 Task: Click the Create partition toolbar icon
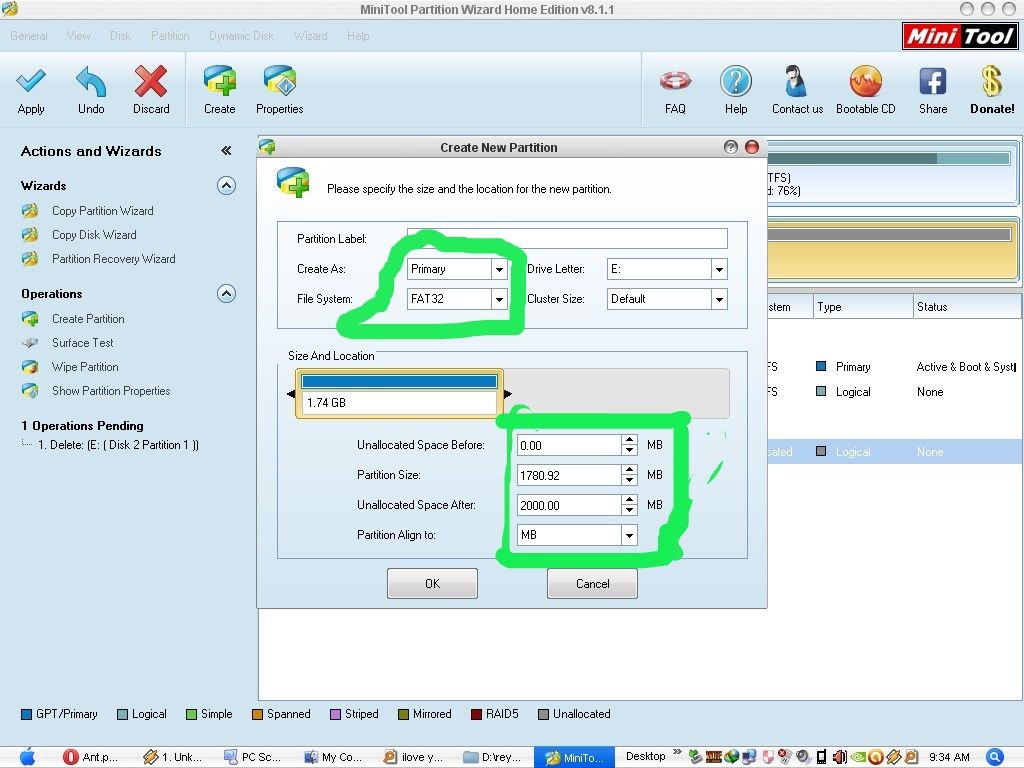219,83
